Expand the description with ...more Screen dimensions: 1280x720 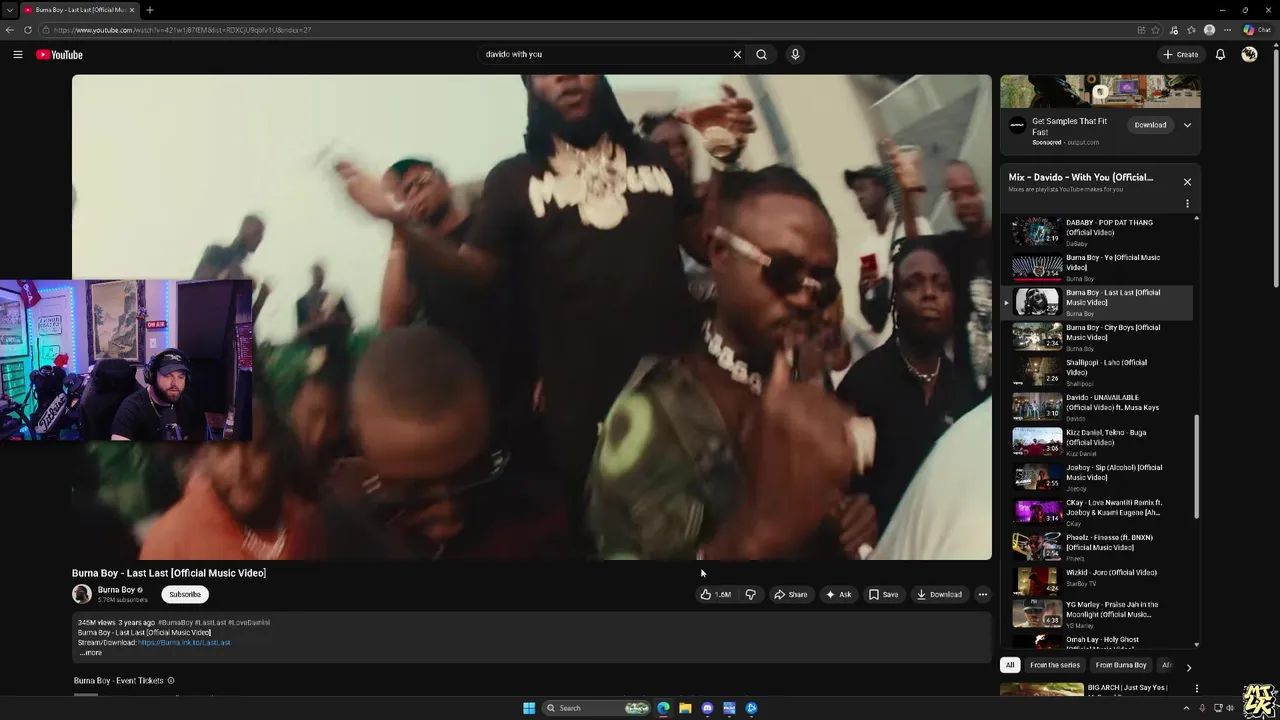(x=90, y=652)
